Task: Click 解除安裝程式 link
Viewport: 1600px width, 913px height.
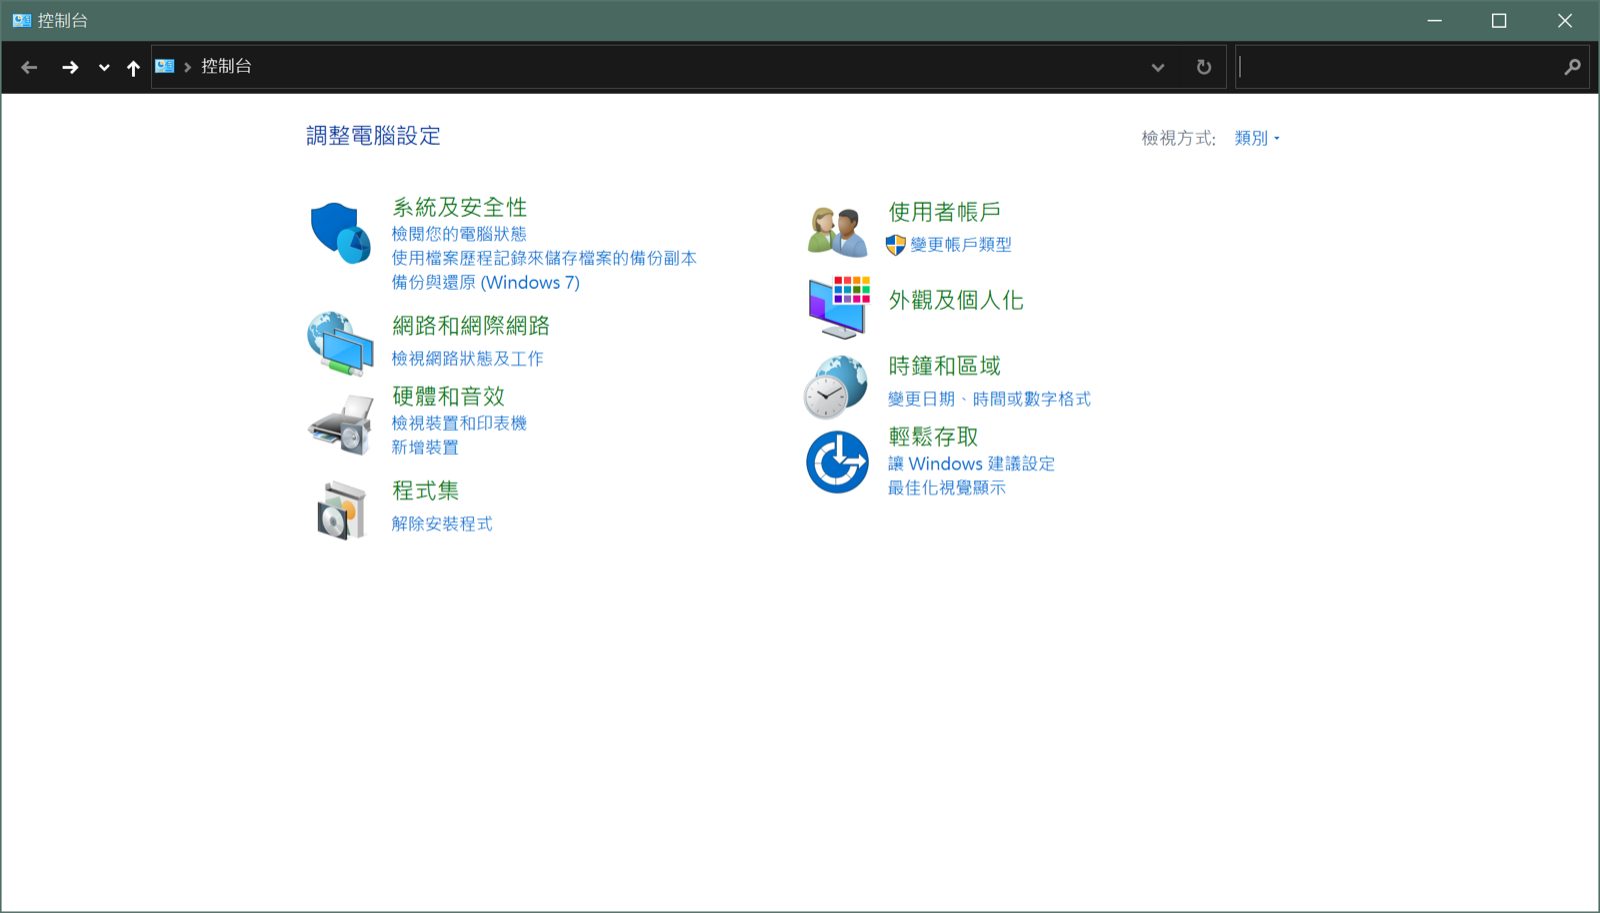Action: tap(442, 523)
